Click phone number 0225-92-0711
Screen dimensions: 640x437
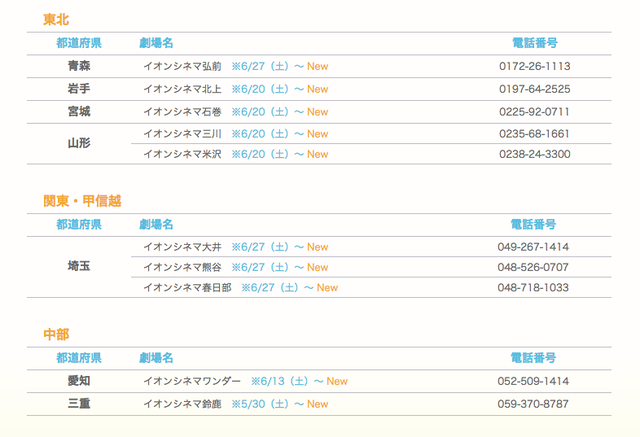point(534,112)
